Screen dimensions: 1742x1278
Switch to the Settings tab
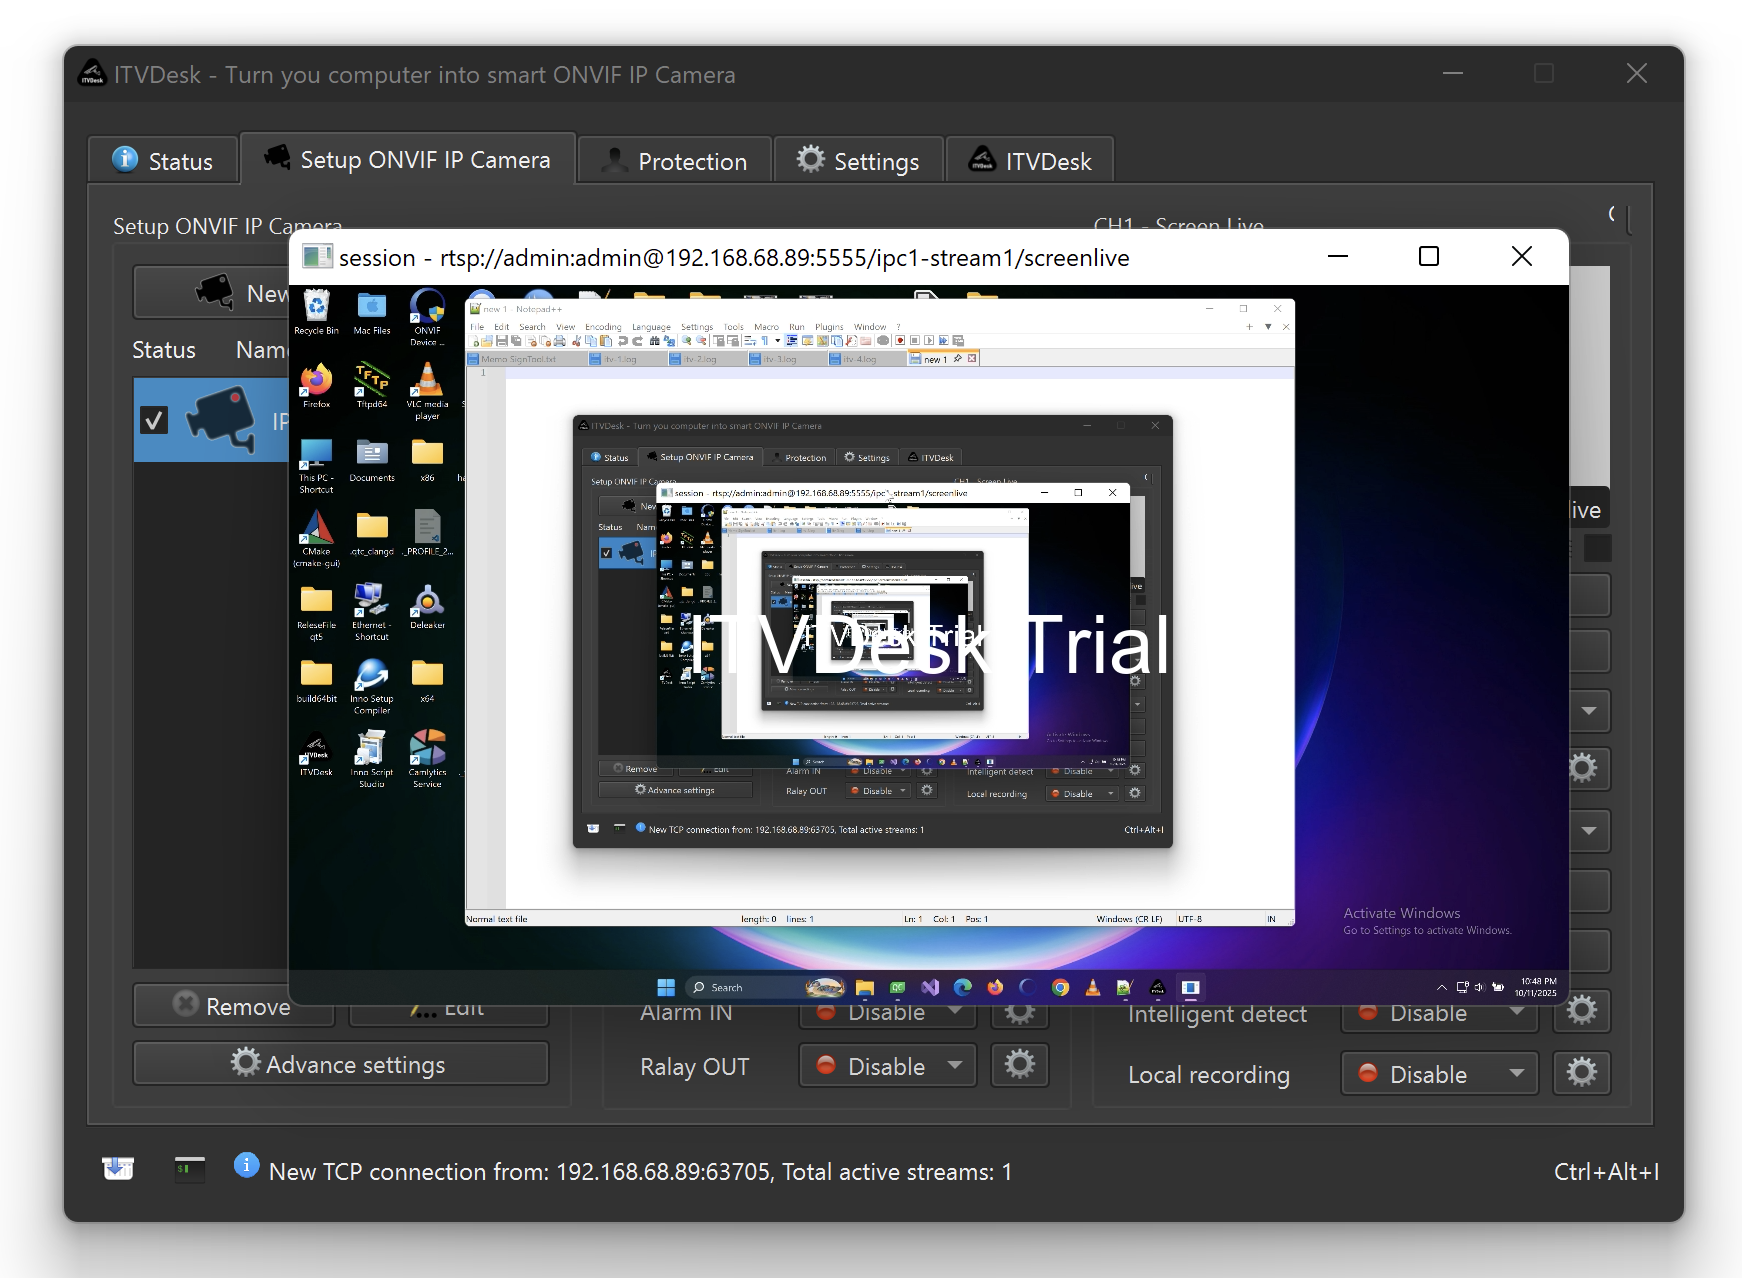[x=858, y=160]
